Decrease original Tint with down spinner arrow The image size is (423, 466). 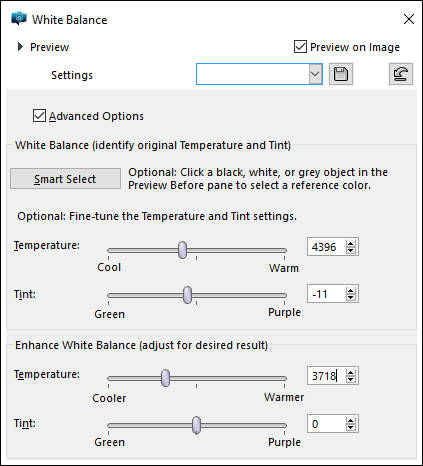pos(350,297)
